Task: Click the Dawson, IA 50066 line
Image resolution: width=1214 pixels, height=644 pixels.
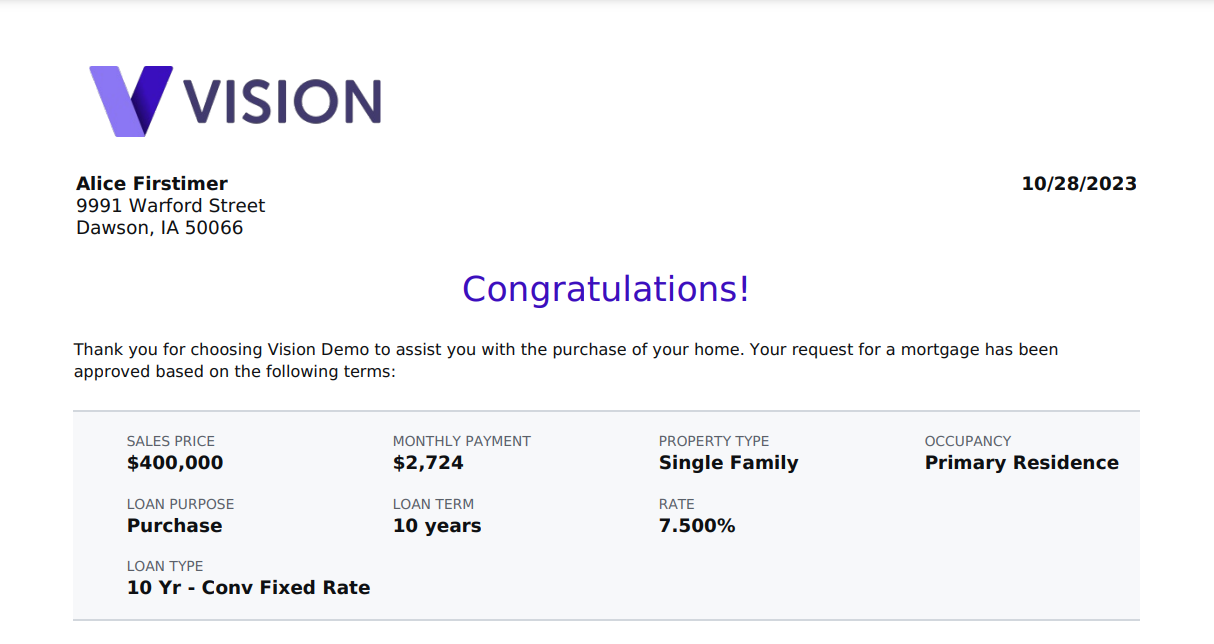Action: click(160, 228)
